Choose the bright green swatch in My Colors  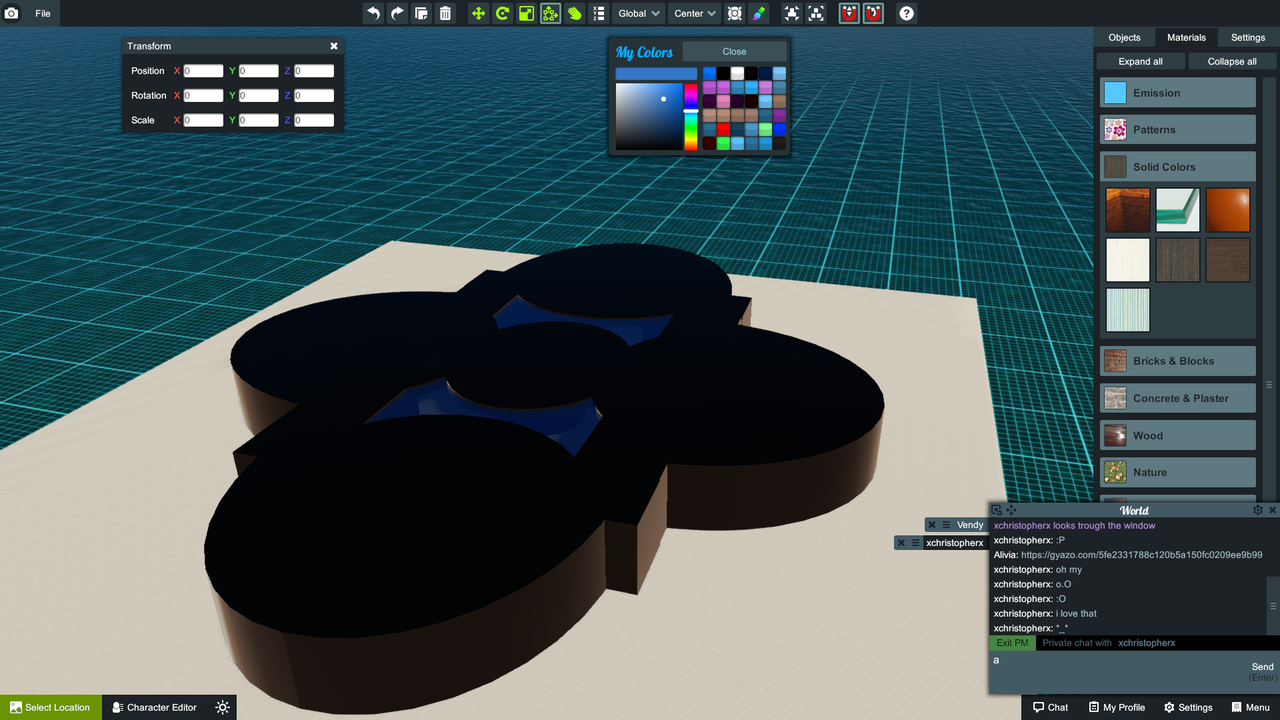click(x=723, y=143)
